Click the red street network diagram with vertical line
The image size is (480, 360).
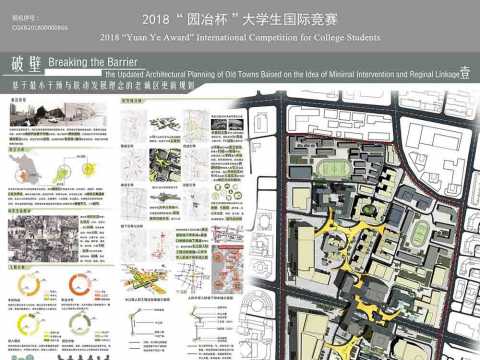161,246
